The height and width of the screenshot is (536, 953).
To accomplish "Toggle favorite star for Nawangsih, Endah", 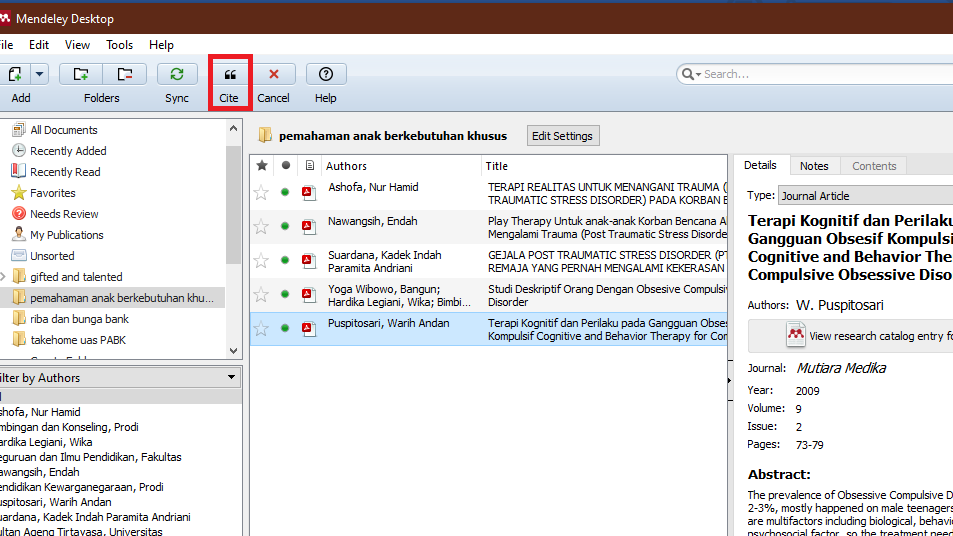I will pos(261,227).
